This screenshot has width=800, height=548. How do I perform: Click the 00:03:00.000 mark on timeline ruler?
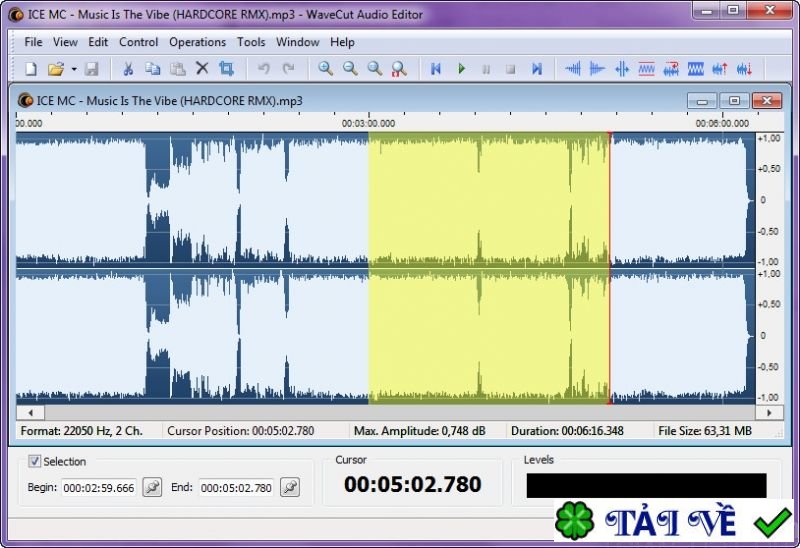coord(369,123)
